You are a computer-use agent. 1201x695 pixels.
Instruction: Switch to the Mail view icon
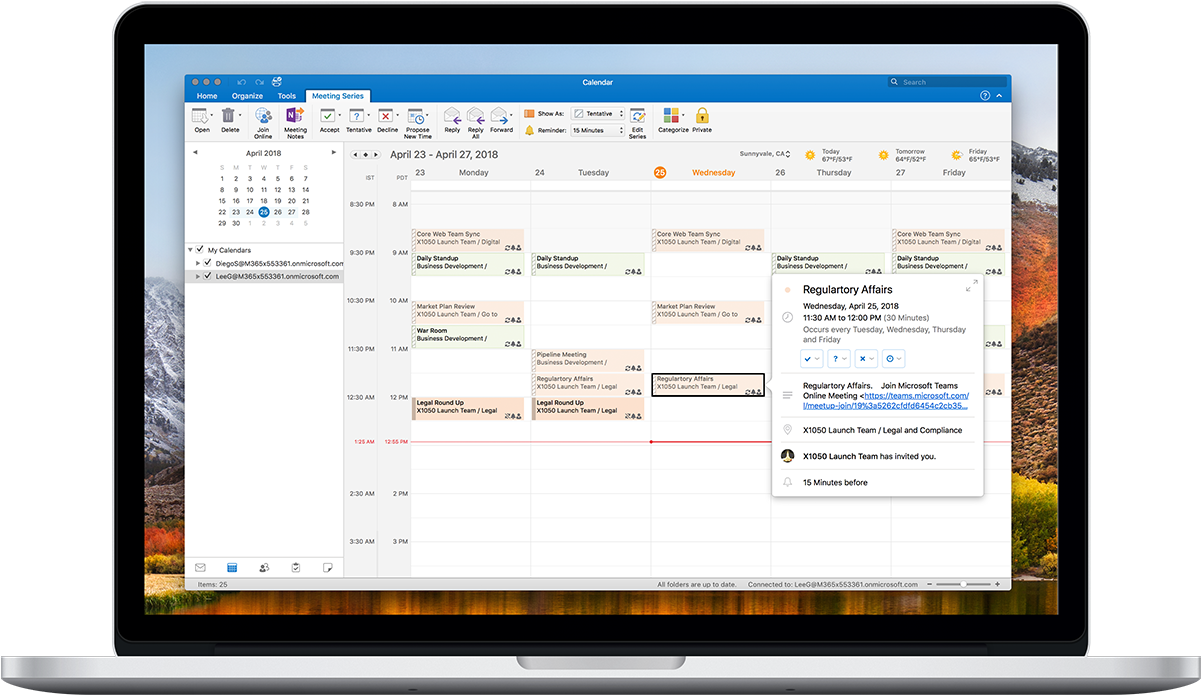click(x=199, y=567)
